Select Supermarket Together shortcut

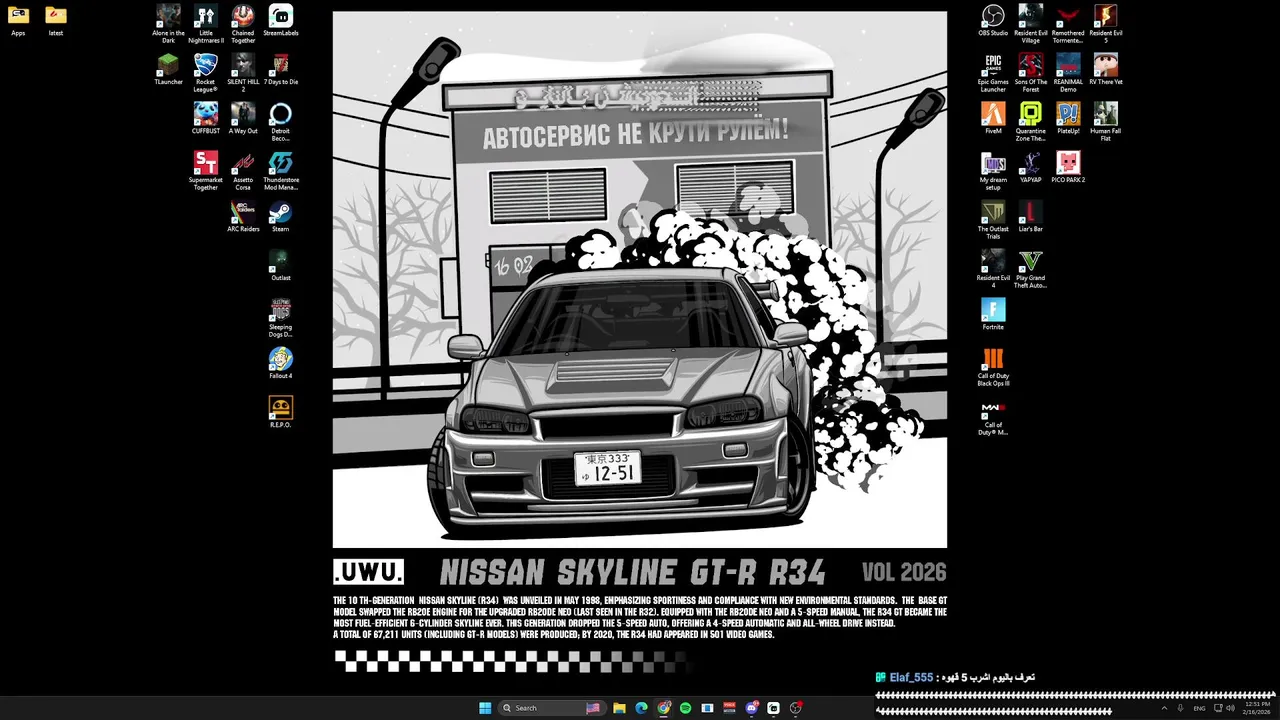coord(206,170)
